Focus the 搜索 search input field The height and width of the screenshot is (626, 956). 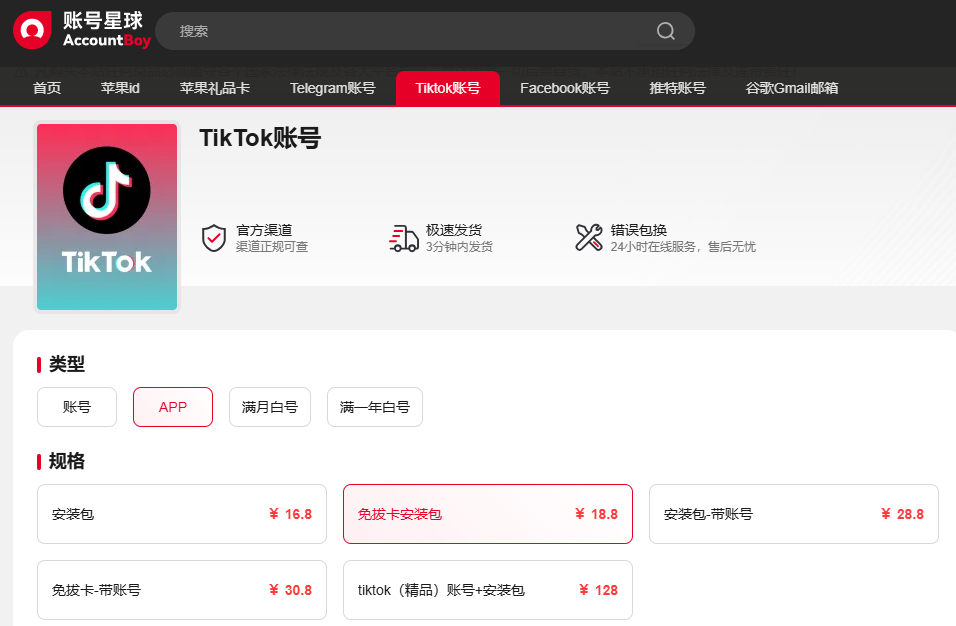tap(425, 31)
